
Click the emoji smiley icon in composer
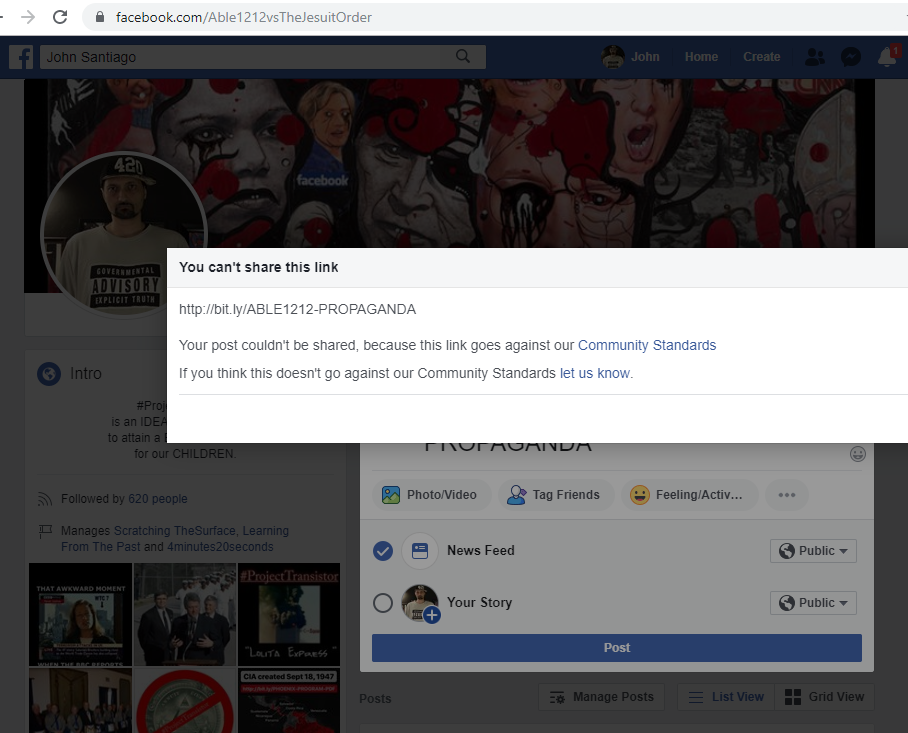coord(858,454)
